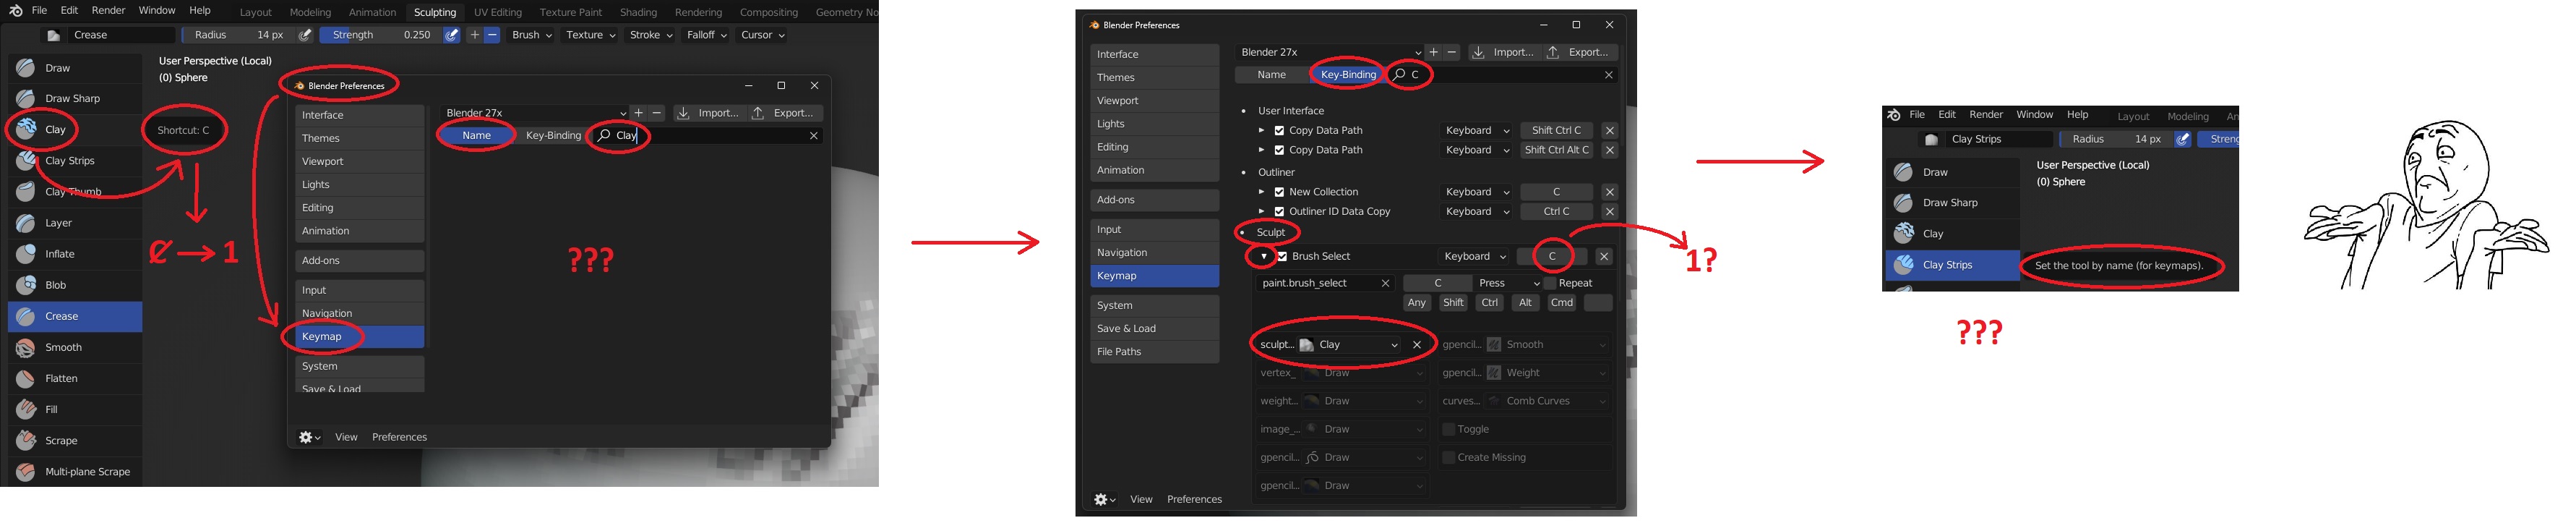
Task: Open the Texture dropdown
Action: 590,35
